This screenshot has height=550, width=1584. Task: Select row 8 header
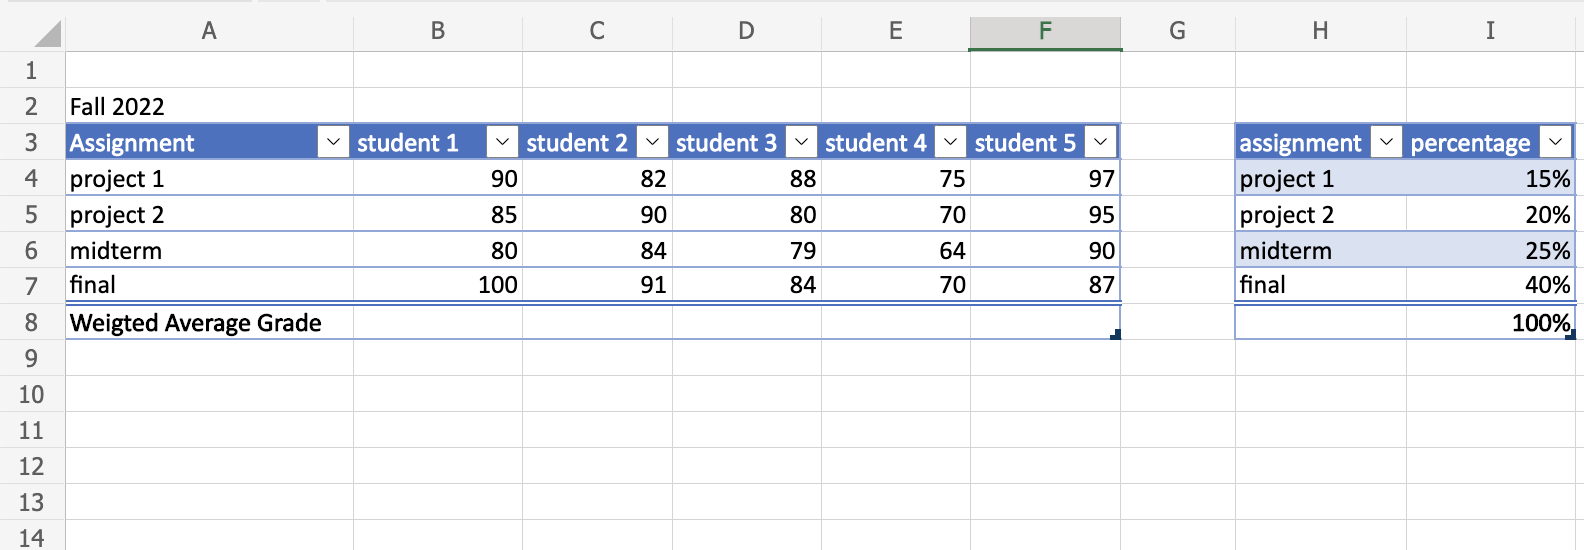pyautogui.click(x=32, y=322)
